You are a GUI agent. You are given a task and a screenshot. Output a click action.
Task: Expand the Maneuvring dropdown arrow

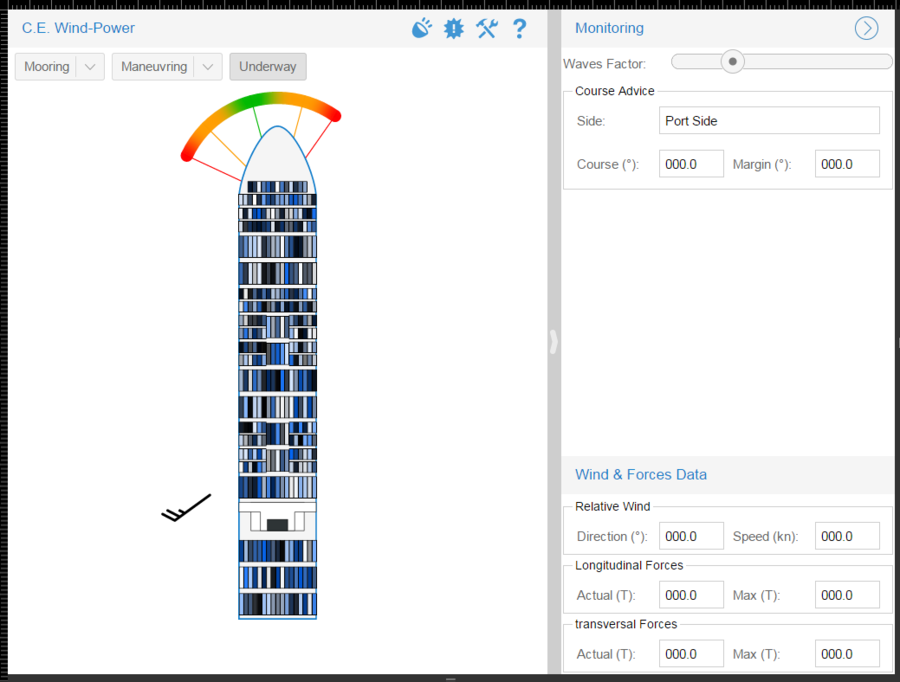click(x=208, y=67)
